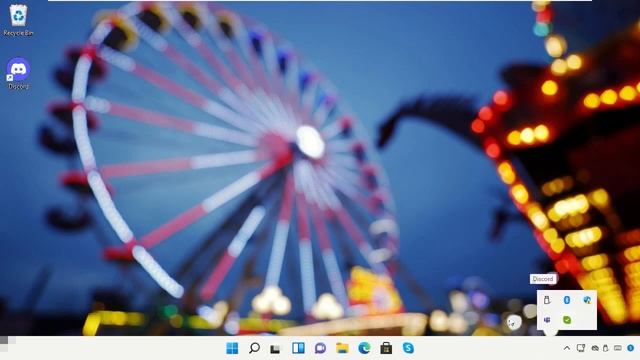Screen dimensions: 640x360
Task: Open Microsoft Store from taskbar
Action: click(386, 348)
